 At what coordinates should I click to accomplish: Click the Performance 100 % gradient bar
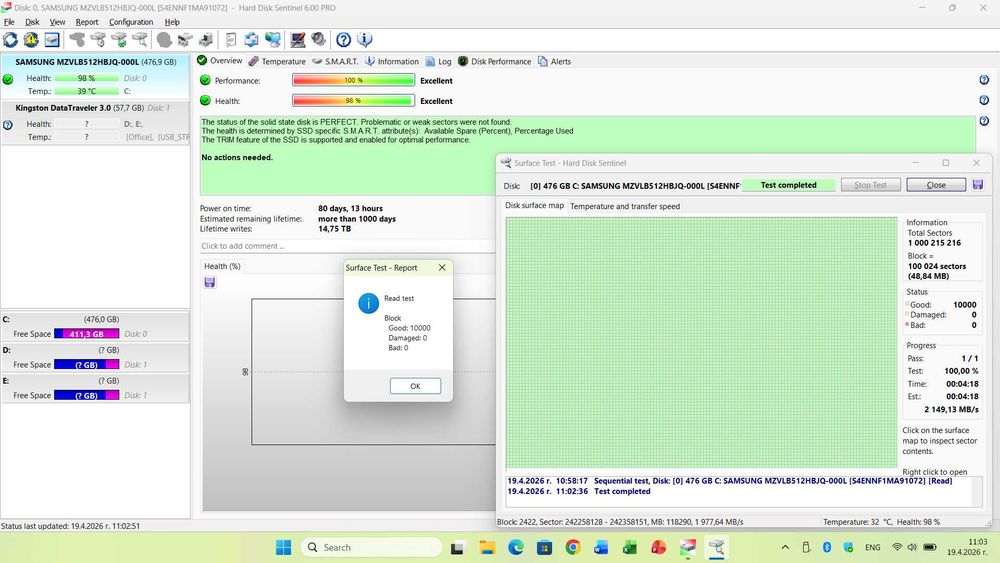click(x=353, y=80)
